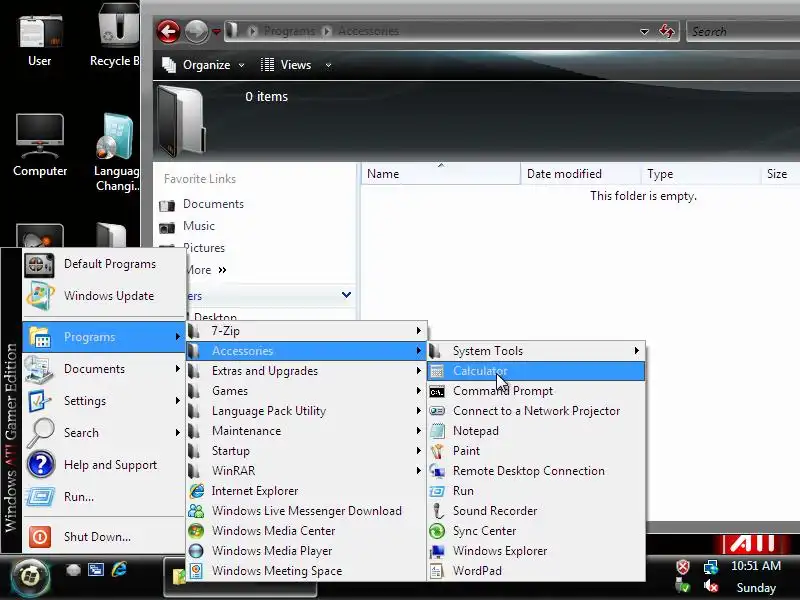800x600 pixels.
Task: Click the Command Prompt black console icon
Action: pyautogui.click(x=437, y=391)
